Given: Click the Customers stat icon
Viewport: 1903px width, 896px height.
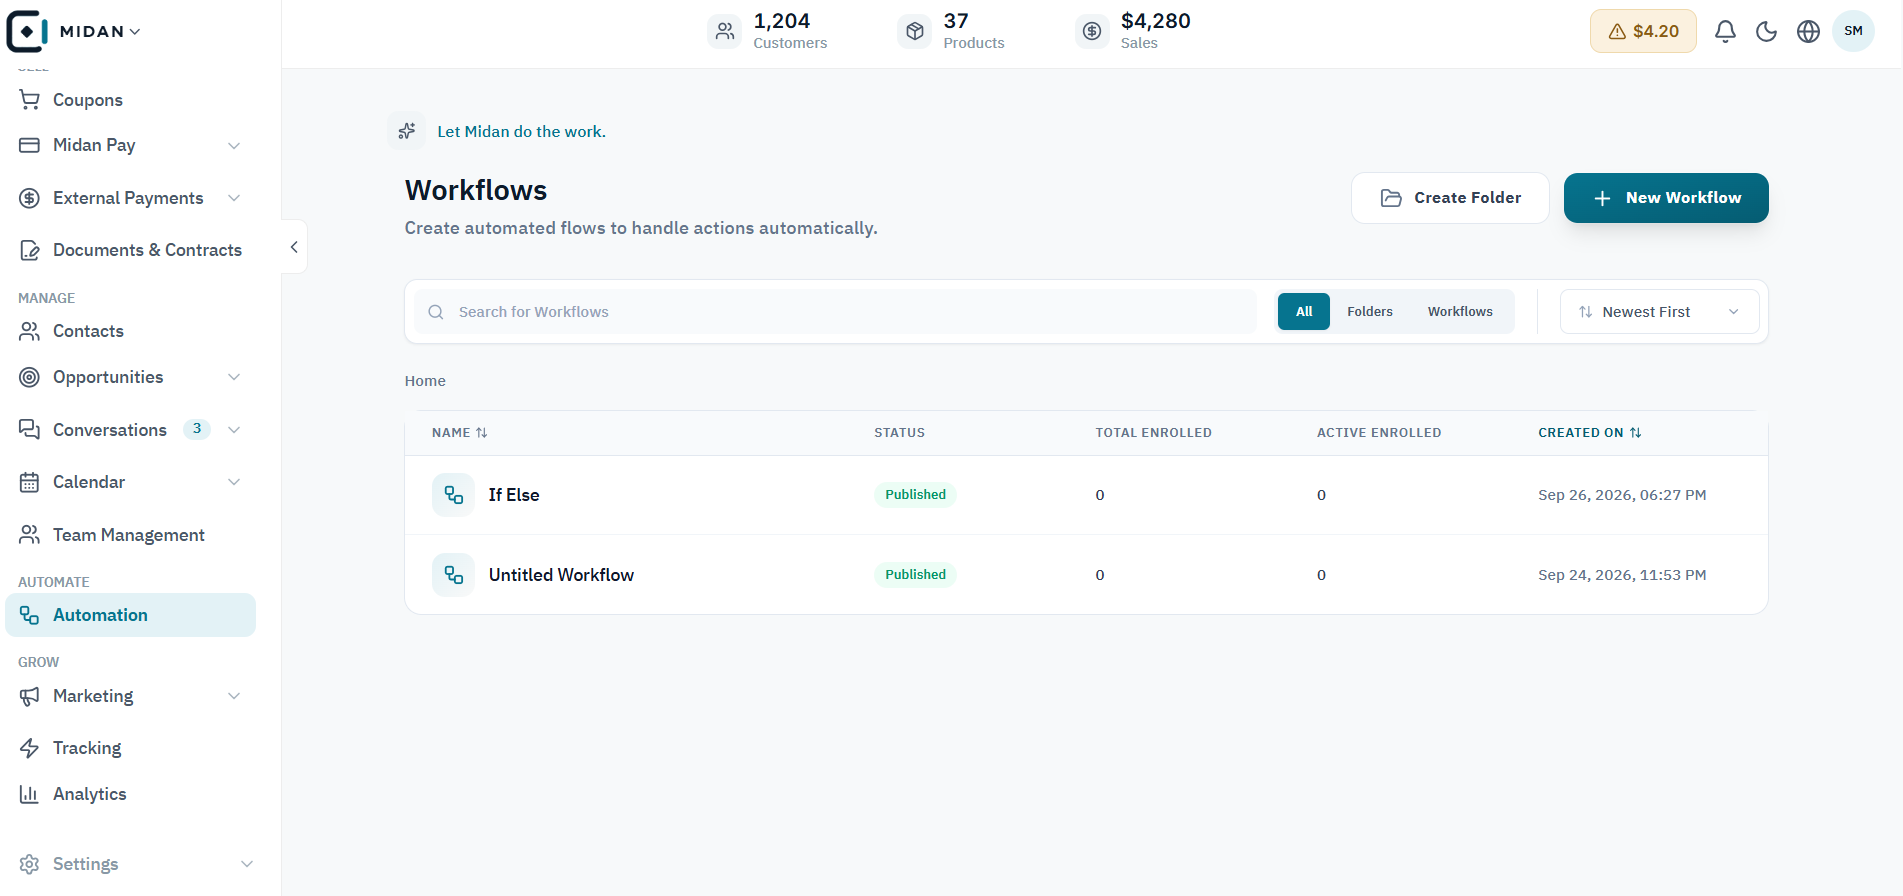Looking at the screenshot, I should pos(725,32).
